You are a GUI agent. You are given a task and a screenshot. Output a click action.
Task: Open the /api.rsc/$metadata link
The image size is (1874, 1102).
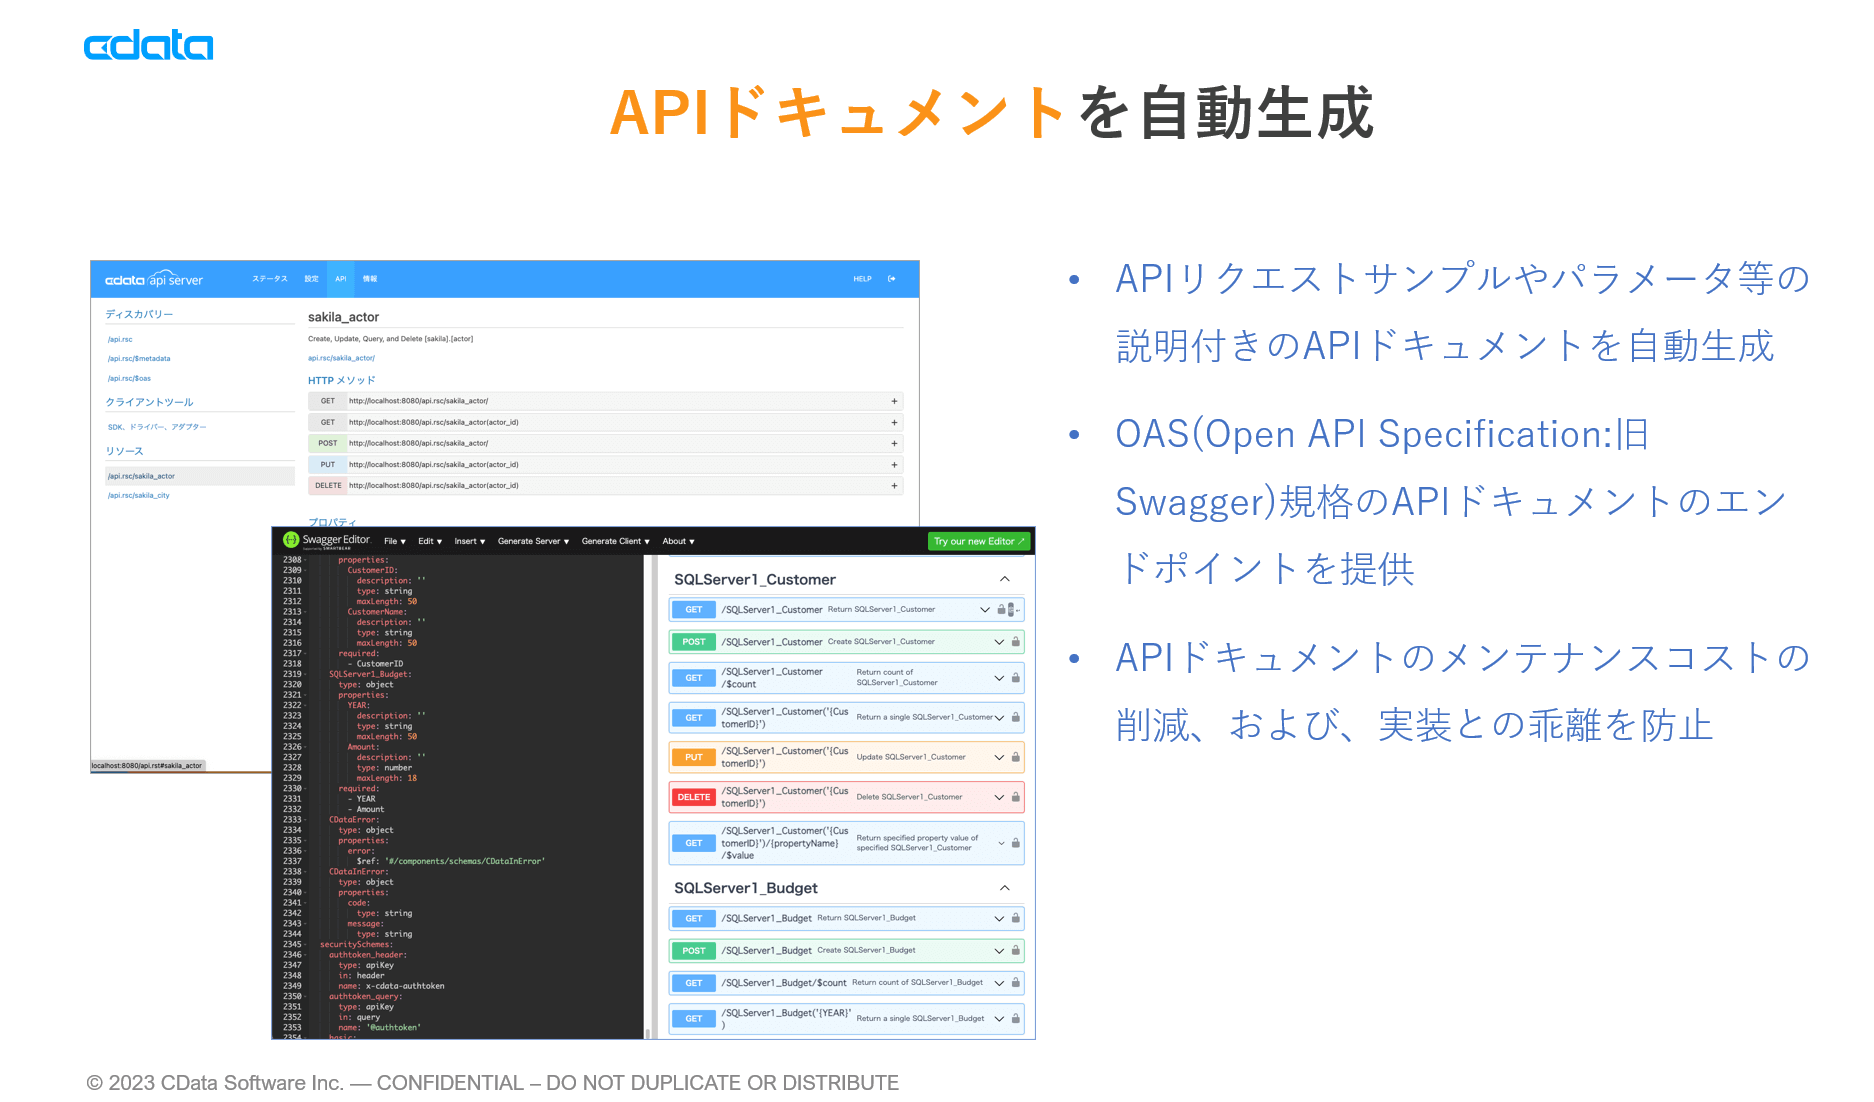point(139,358)
